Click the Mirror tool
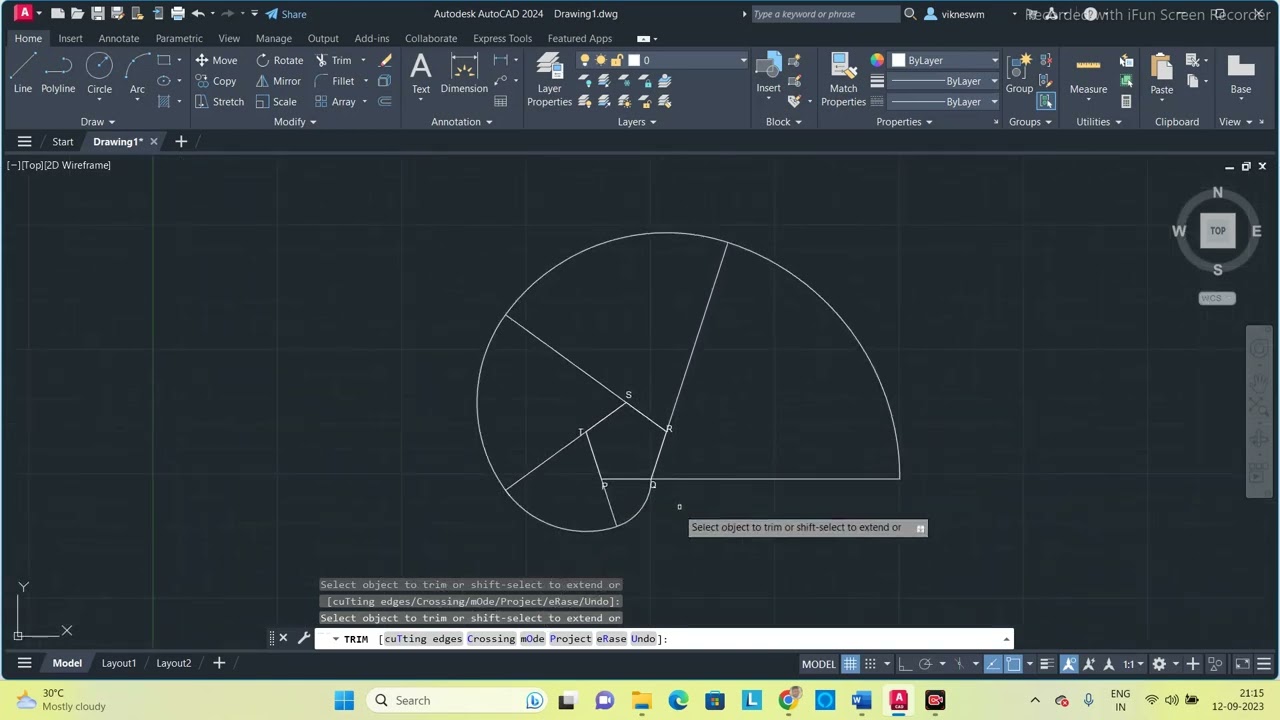Image resolution: width=1280 pixels, height=720 pixels. [278, 81]
